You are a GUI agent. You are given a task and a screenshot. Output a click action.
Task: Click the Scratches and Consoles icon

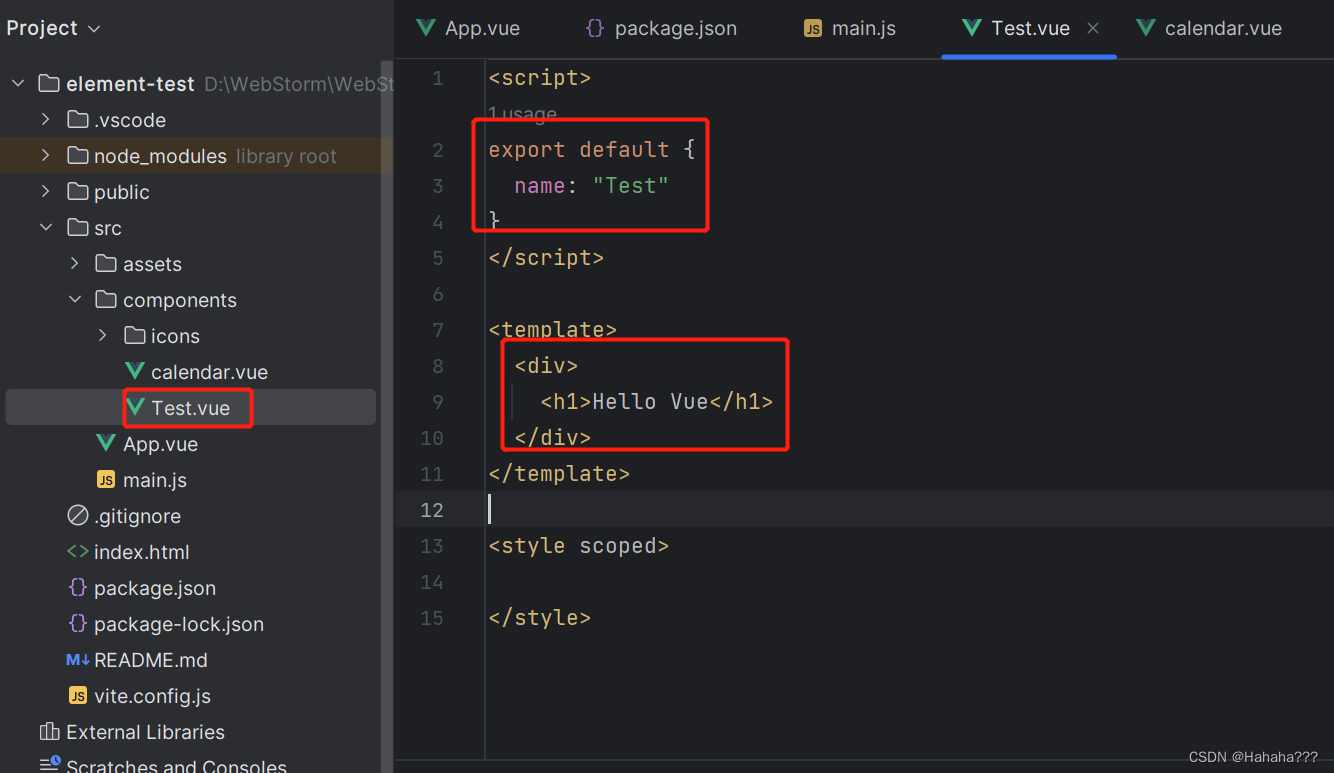[x=49, y=766]
